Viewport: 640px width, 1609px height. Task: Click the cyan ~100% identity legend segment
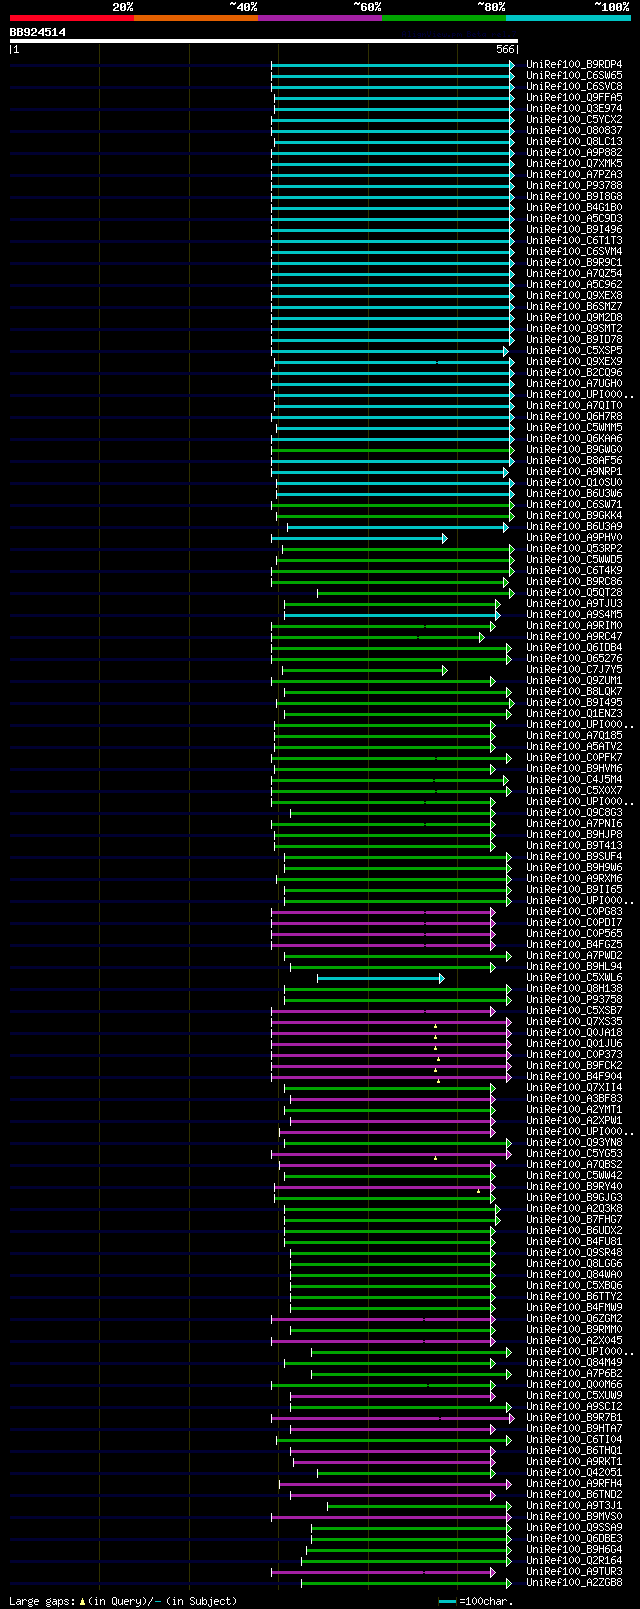click(x=568, y=18)
